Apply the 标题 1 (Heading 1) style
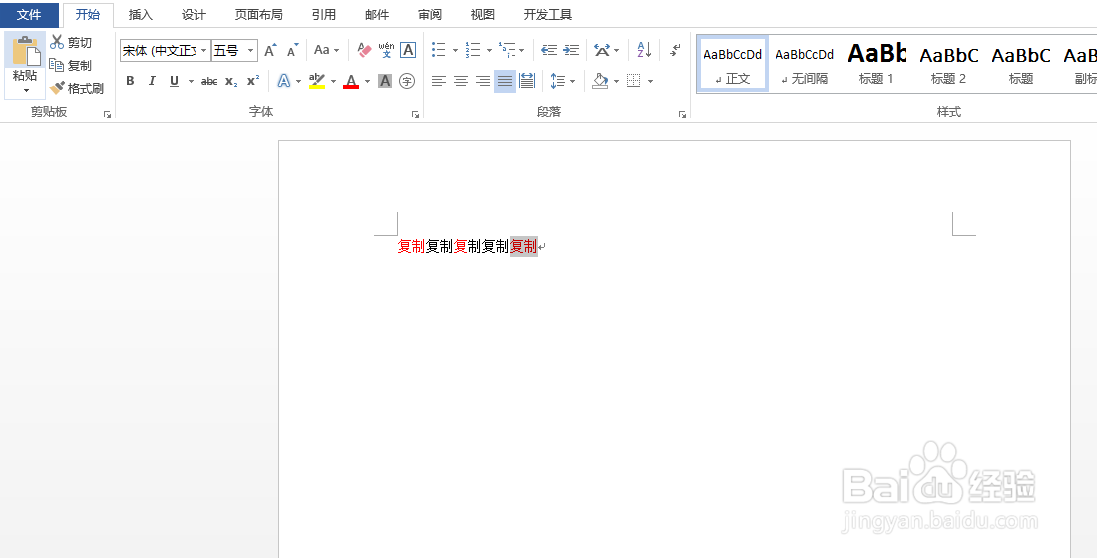The width and height of the screenshot is (1097, 558). (877, 64)
